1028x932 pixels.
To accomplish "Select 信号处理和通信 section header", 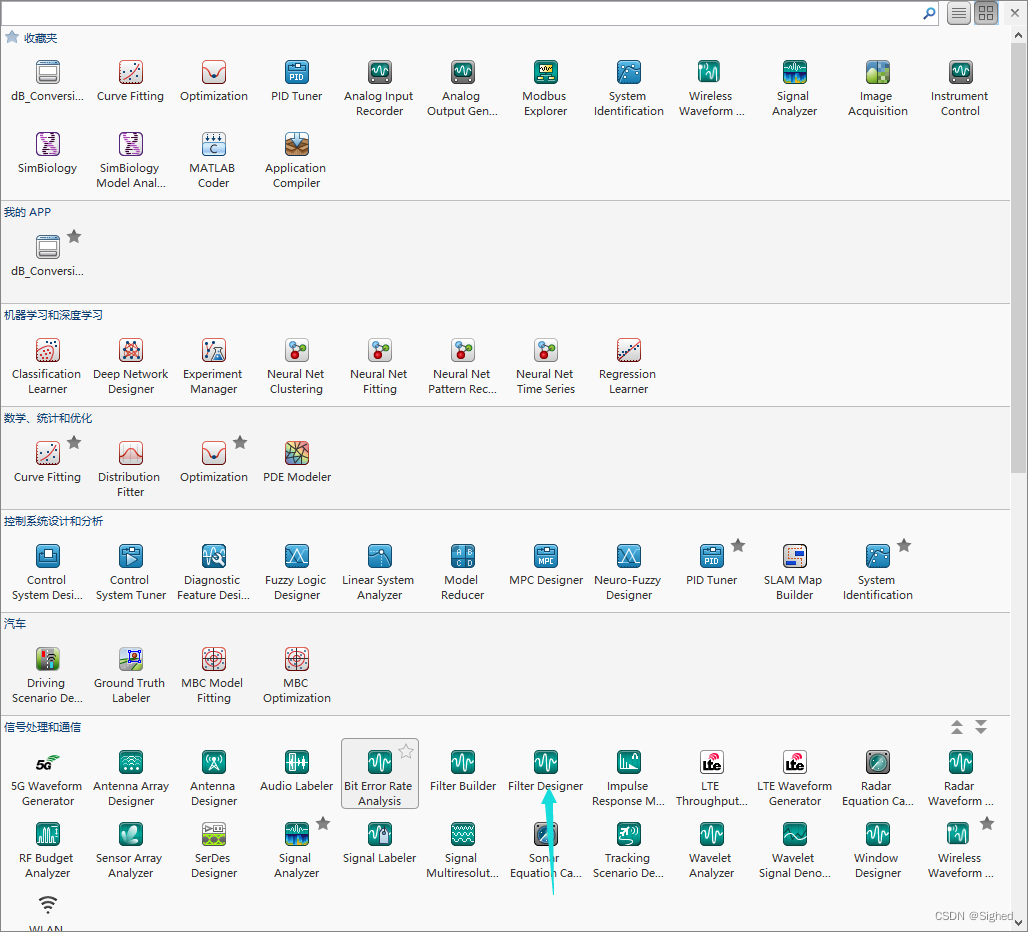I will coord(43,727).
